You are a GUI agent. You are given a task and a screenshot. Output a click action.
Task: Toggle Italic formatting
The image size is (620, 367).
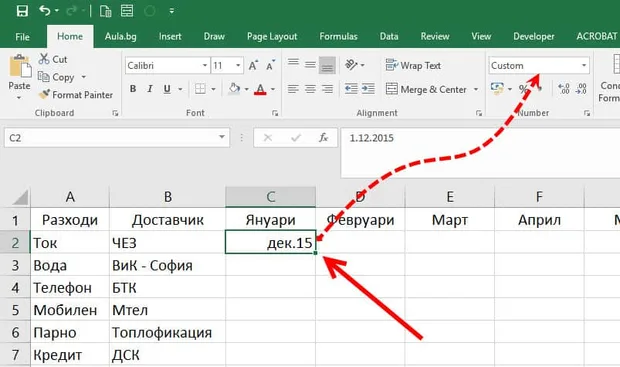[150, 89]
